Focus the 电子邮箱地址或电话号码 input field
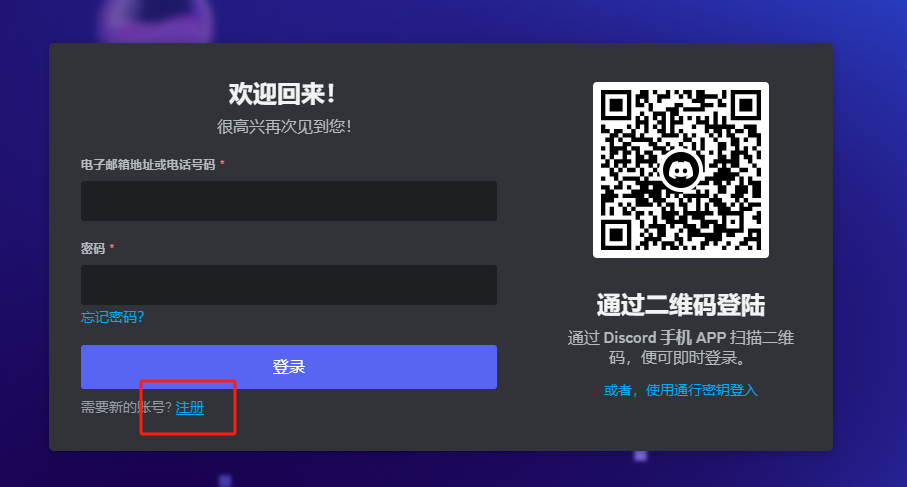 point(289,201)
